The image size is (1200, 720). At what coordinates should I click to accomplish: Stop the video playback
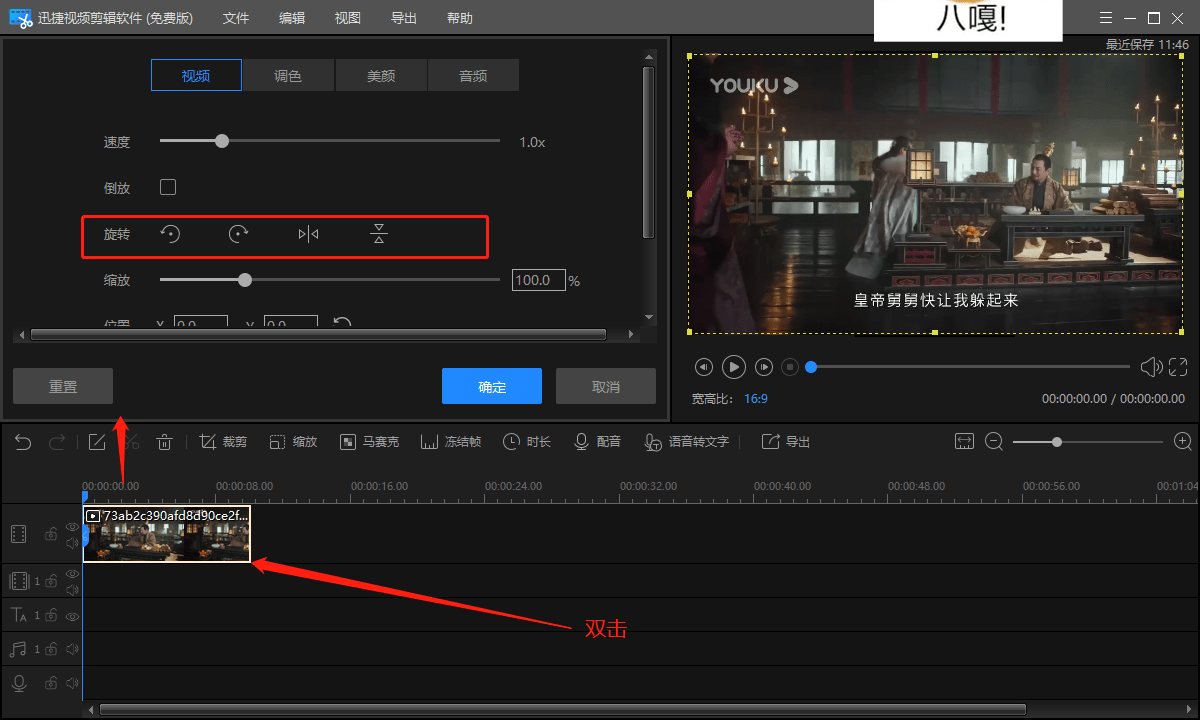click(790, 367)
